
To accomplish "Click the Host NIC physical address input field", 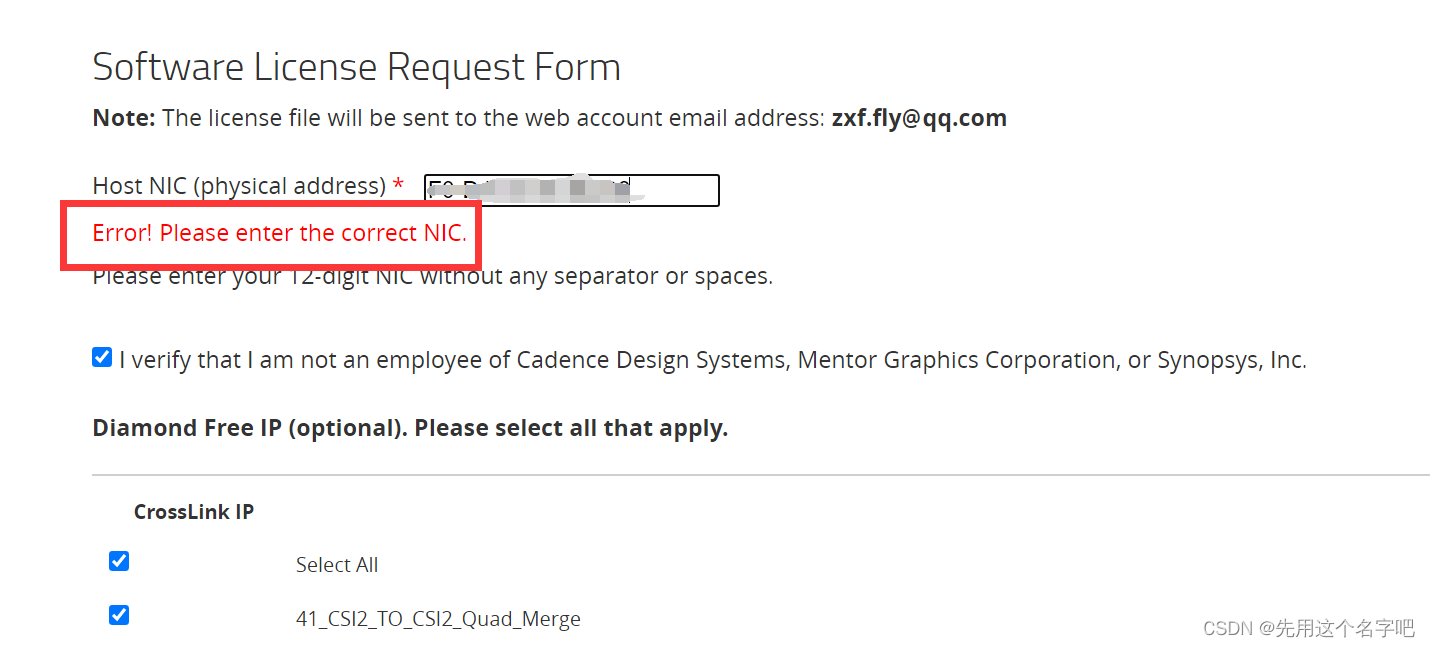I will 571,190.
